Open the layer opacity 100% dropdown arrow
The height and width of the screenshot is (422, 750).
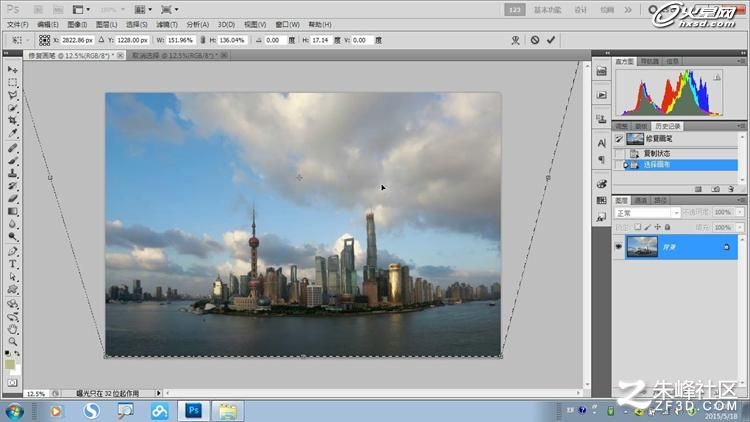click(x=740, y=212)
